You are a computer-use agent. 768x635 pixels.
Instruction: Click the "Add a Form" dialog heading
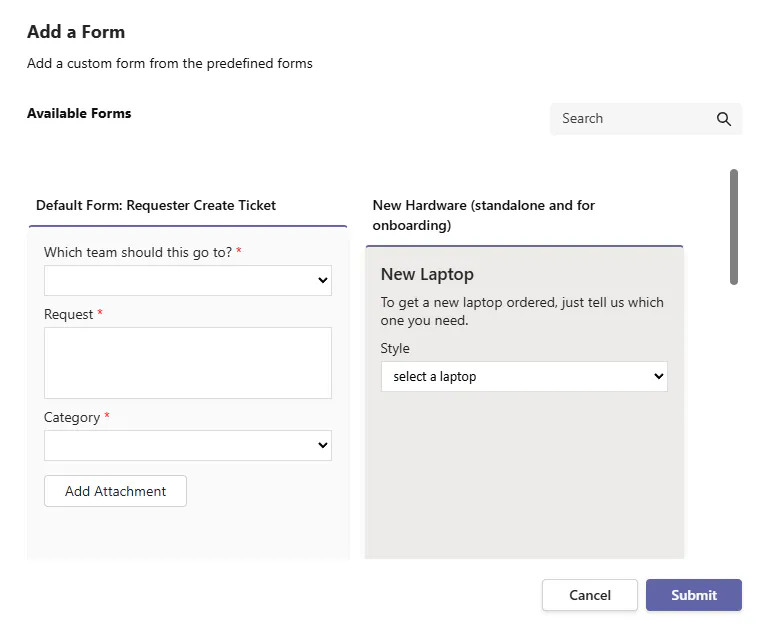[76, 32]
